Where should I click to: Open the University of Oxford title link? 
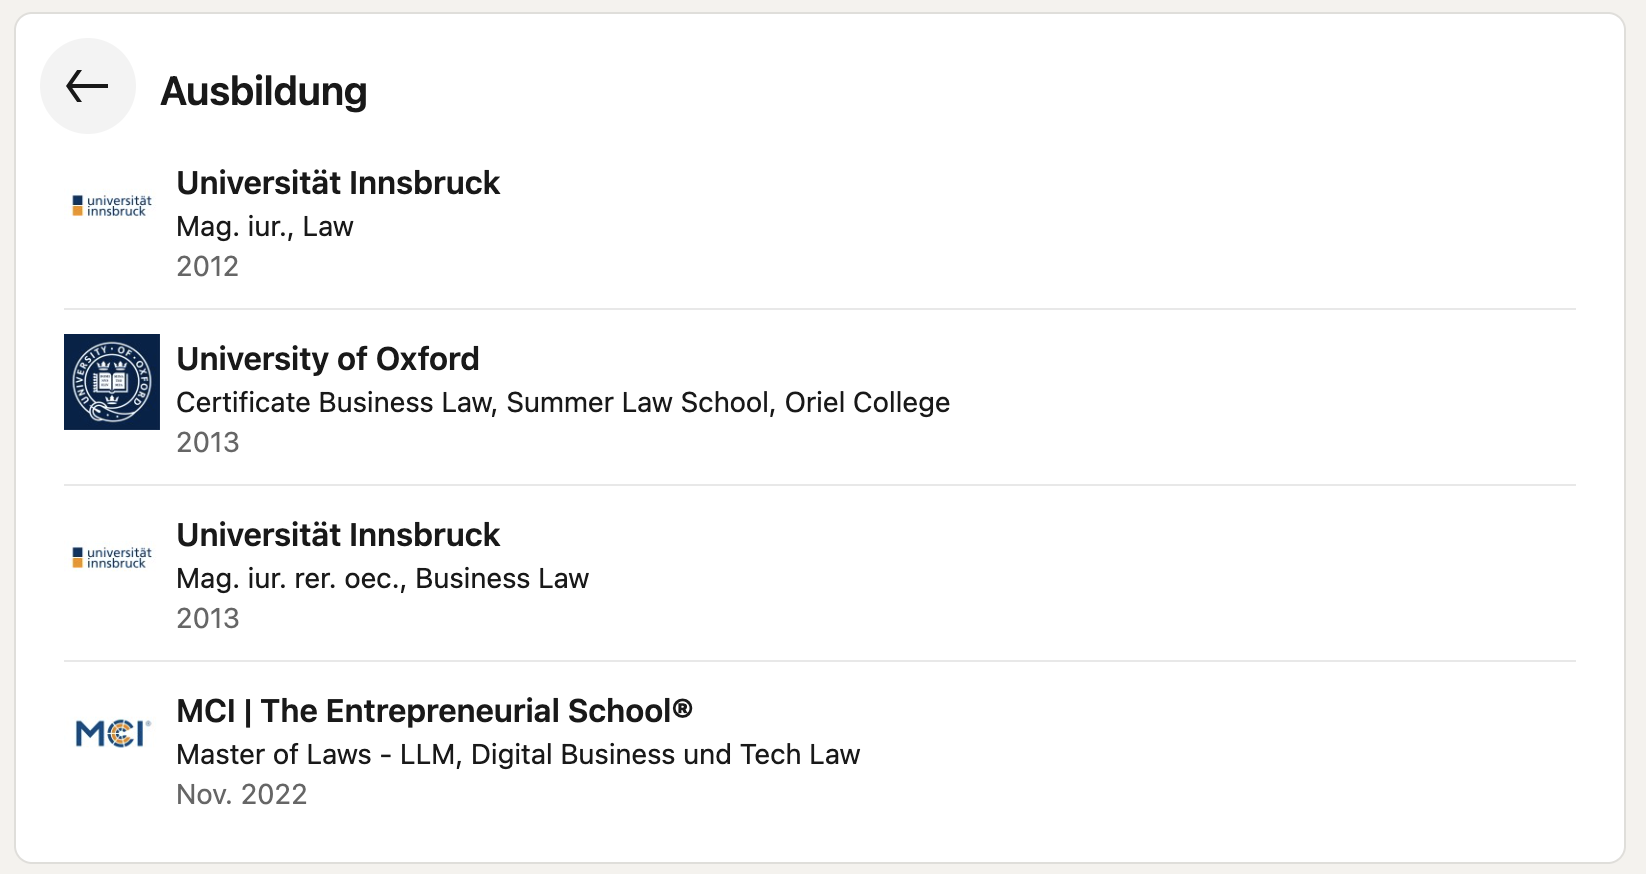328,359
